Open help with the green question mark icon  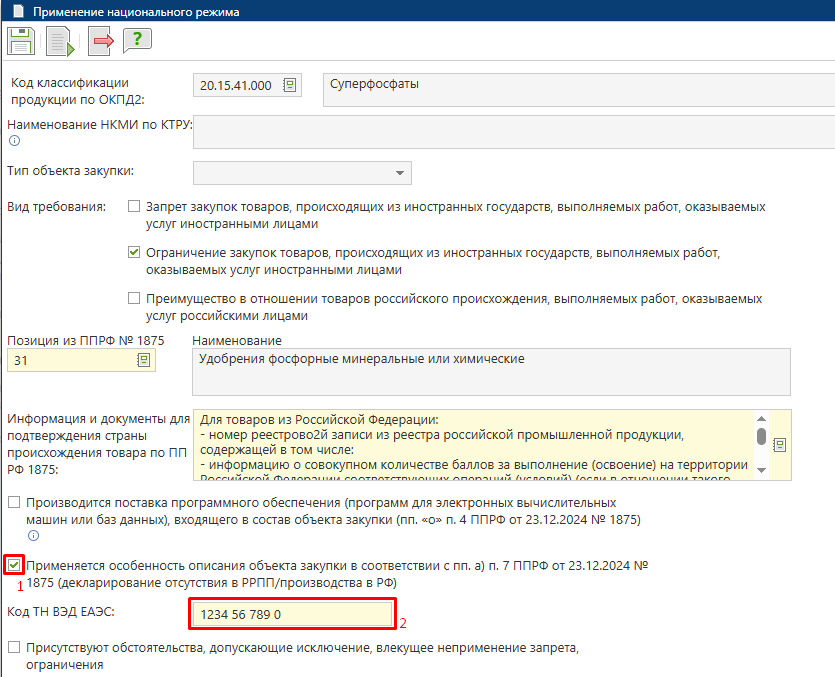[x=137, y=41]
